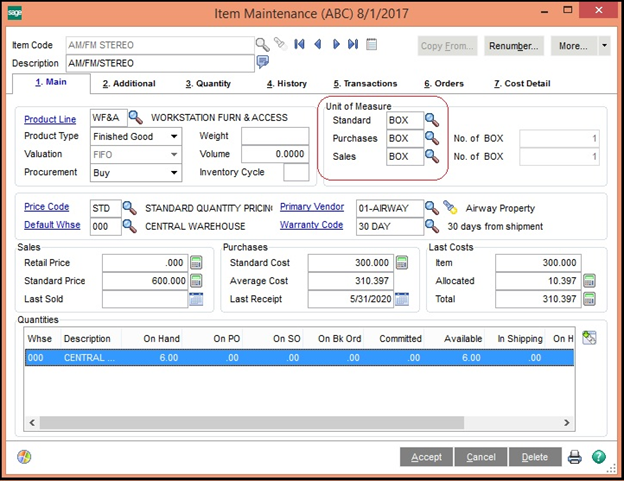Expand the Product Type dropdown
624x481 pixels.
pyautogui.click(x=174, y=137)
